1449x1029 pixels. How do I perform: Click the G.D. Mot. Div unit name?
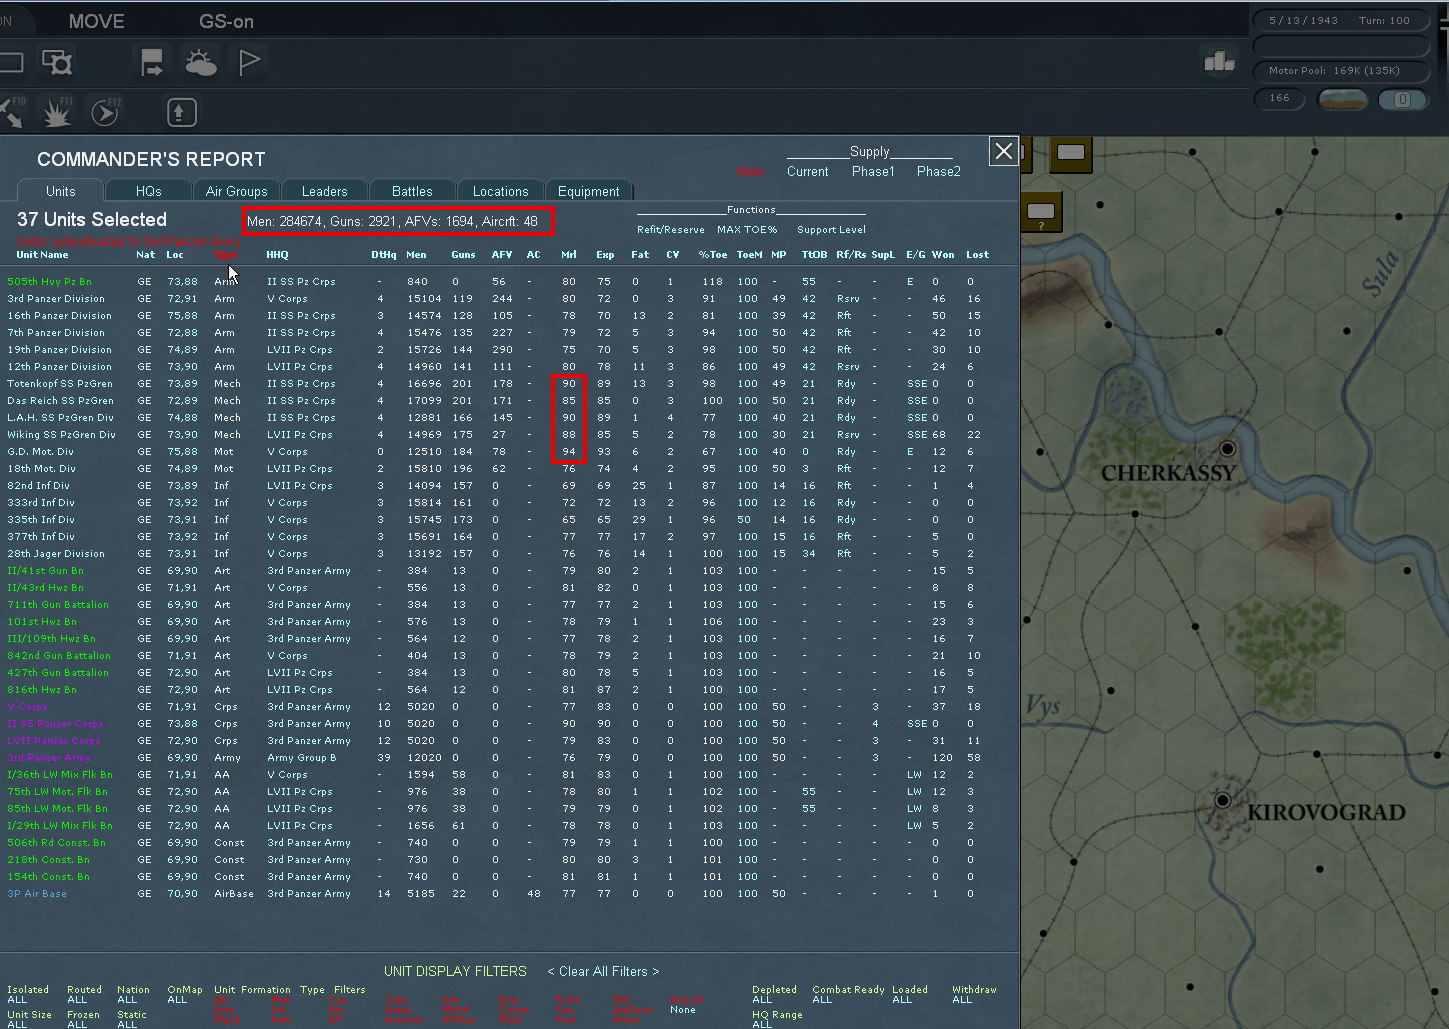(41, 452)
